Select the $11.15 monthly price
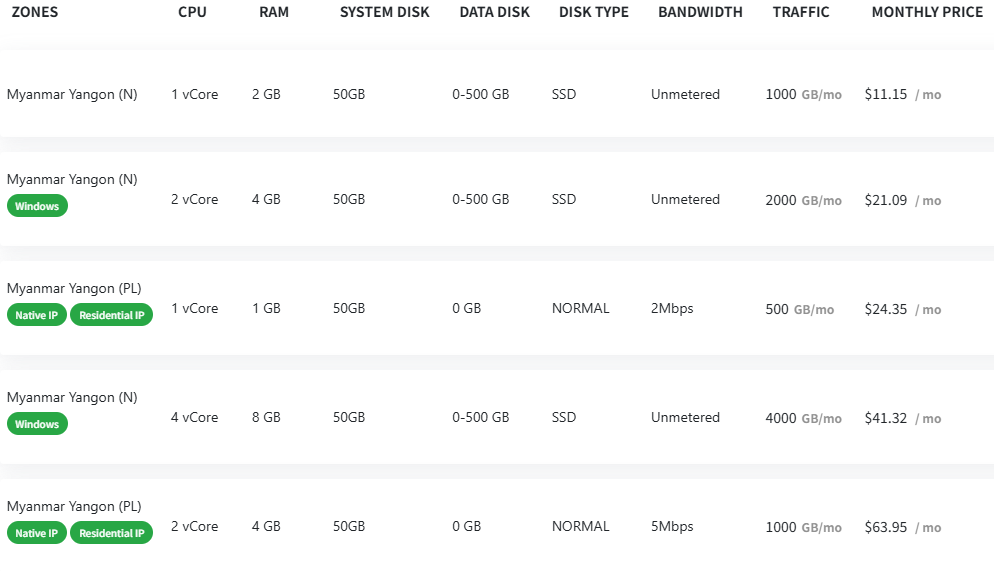994x571 pixels. pyautogui.click(x=886, y=95)
